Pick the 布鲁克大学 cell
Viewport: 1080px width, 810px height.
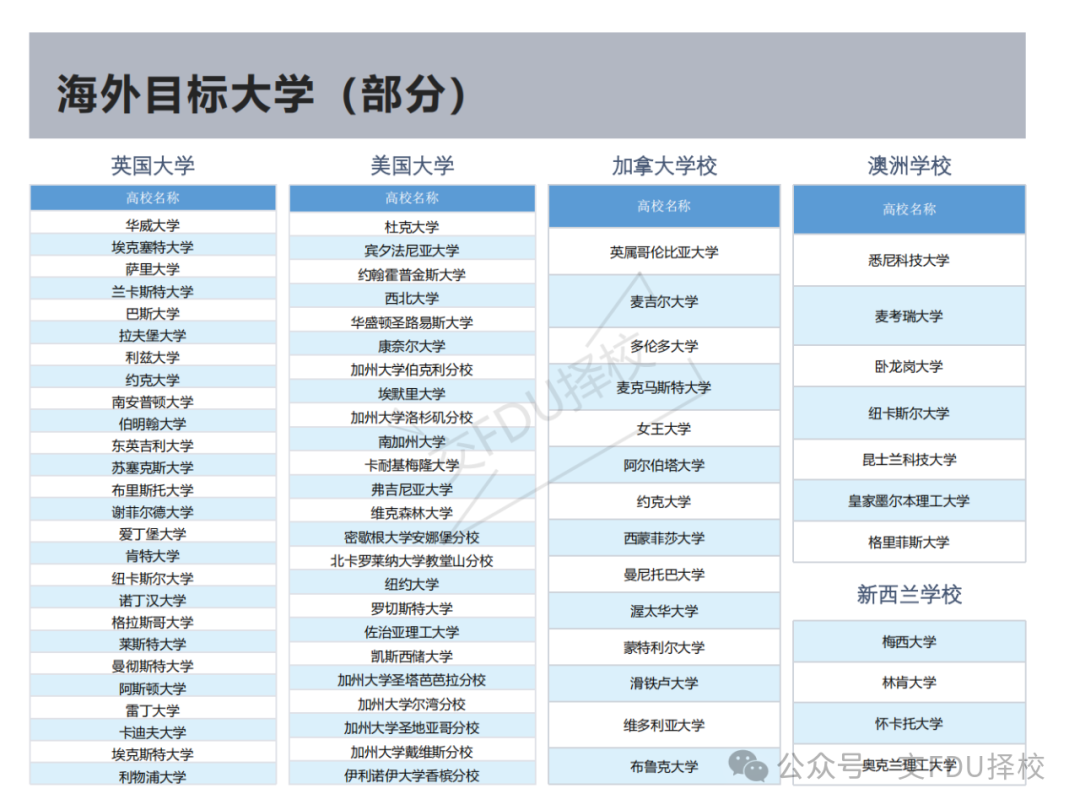(664, 766)
